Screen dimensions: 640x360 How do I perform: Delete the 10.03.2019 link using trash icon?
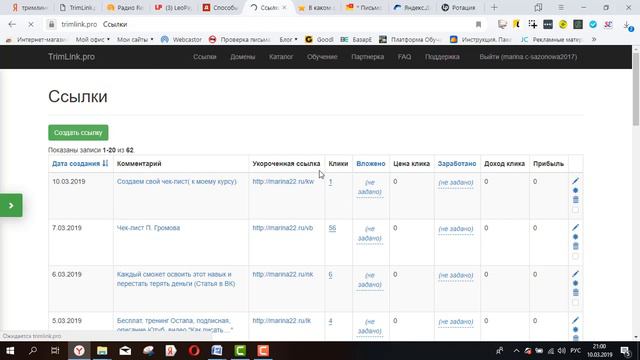[576, 200]
